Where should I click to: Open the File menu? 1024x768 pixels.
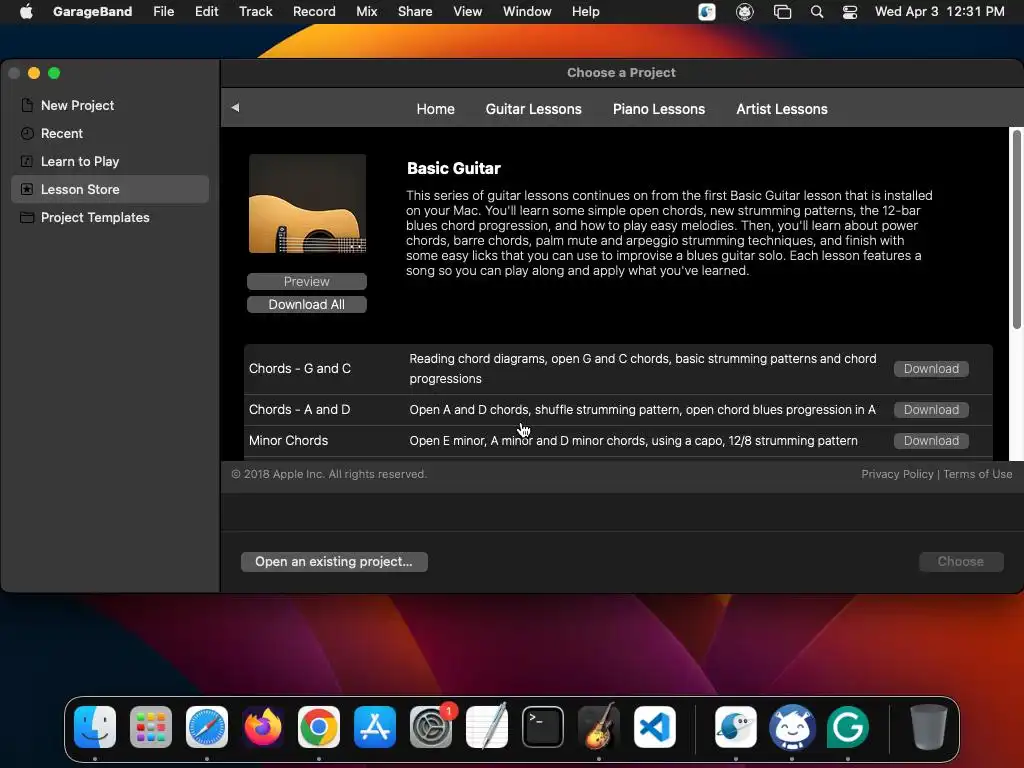click(163, 12)
